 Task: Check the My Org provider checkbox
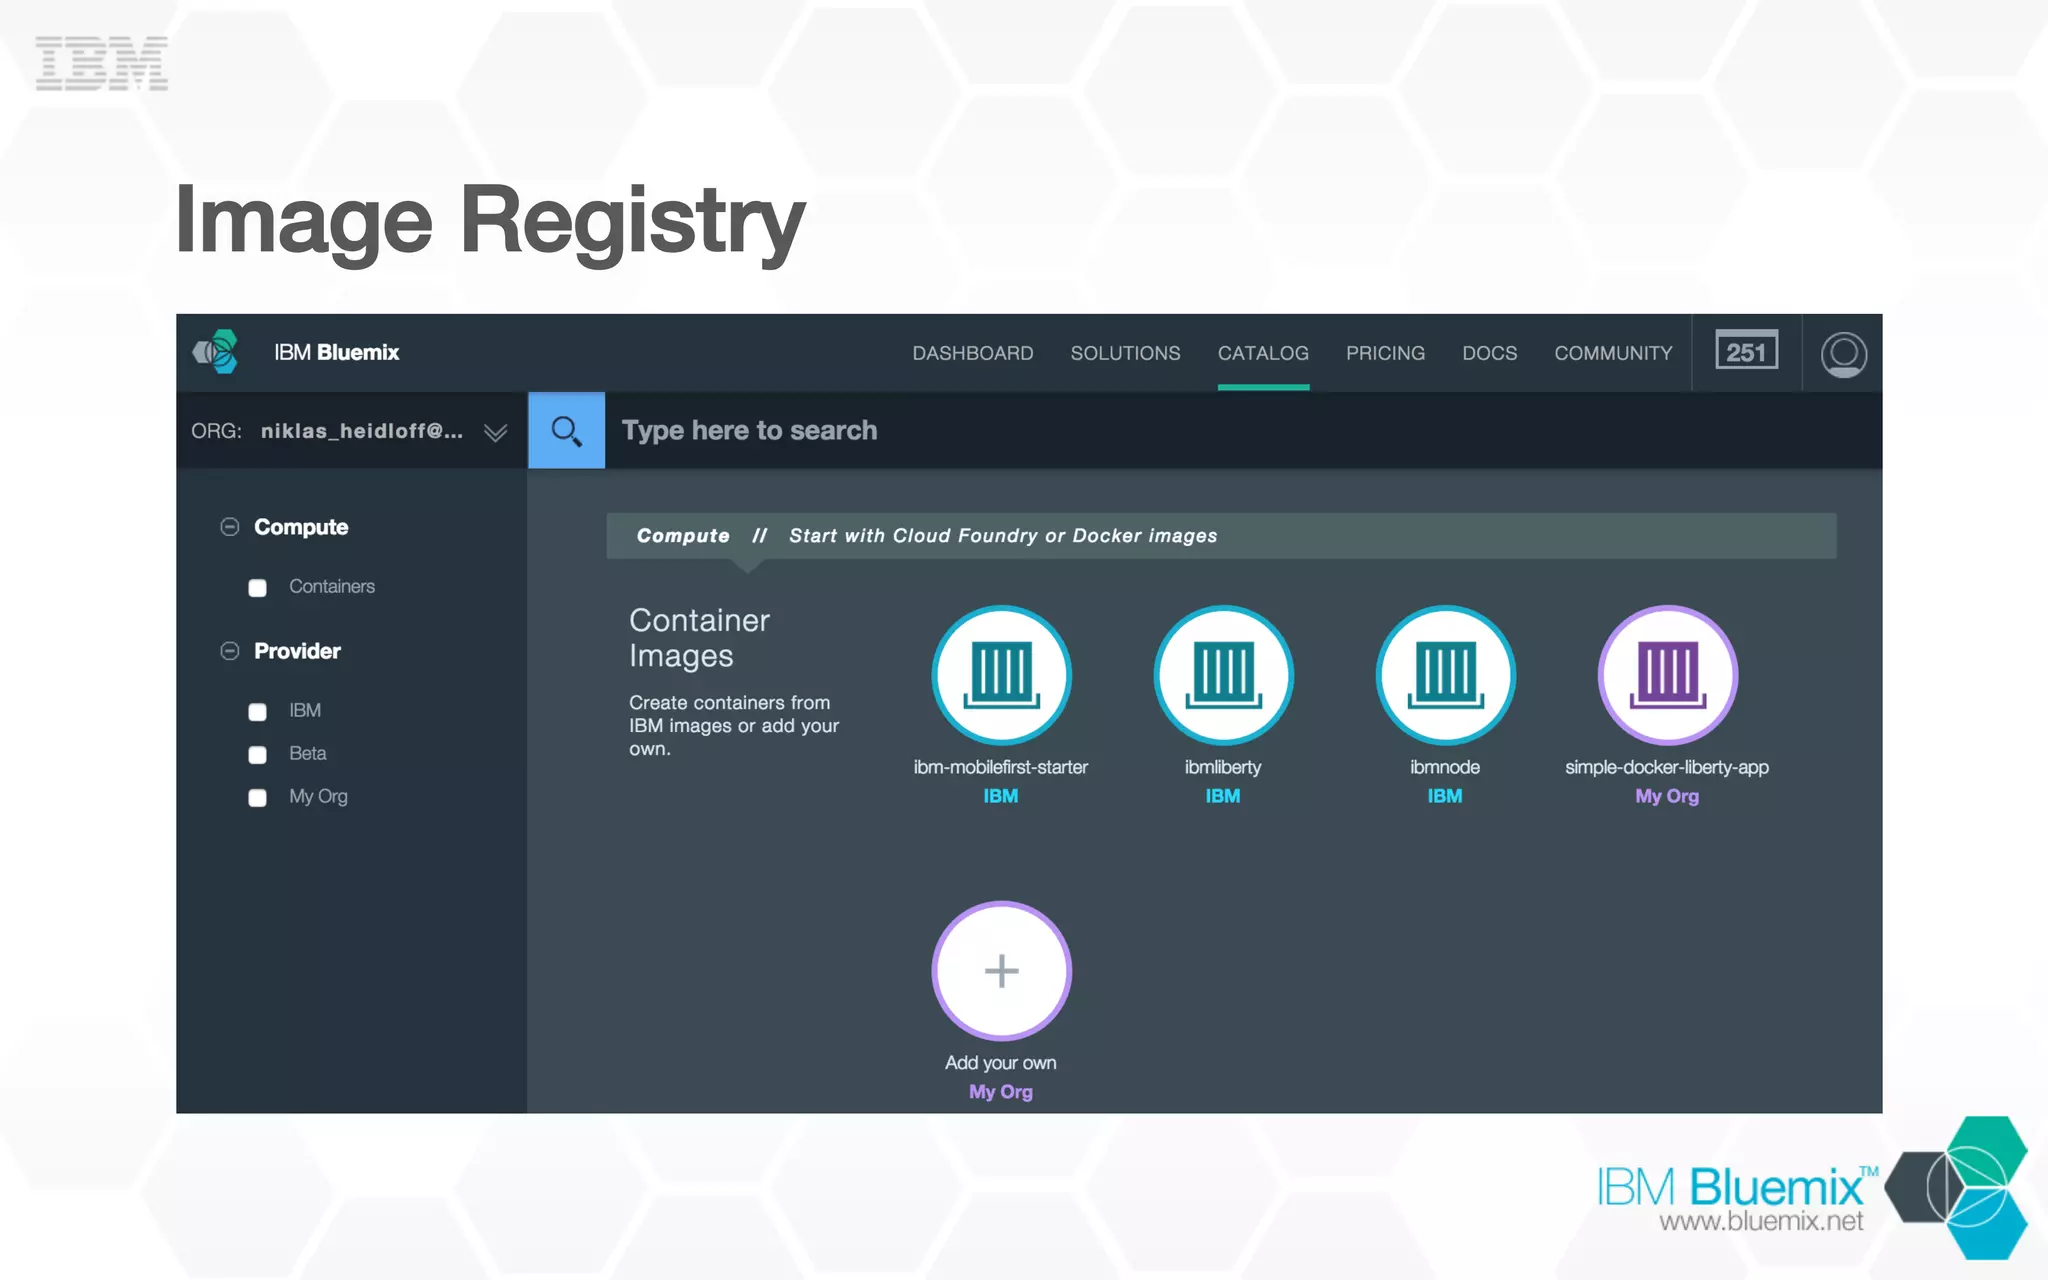[257, 798]
